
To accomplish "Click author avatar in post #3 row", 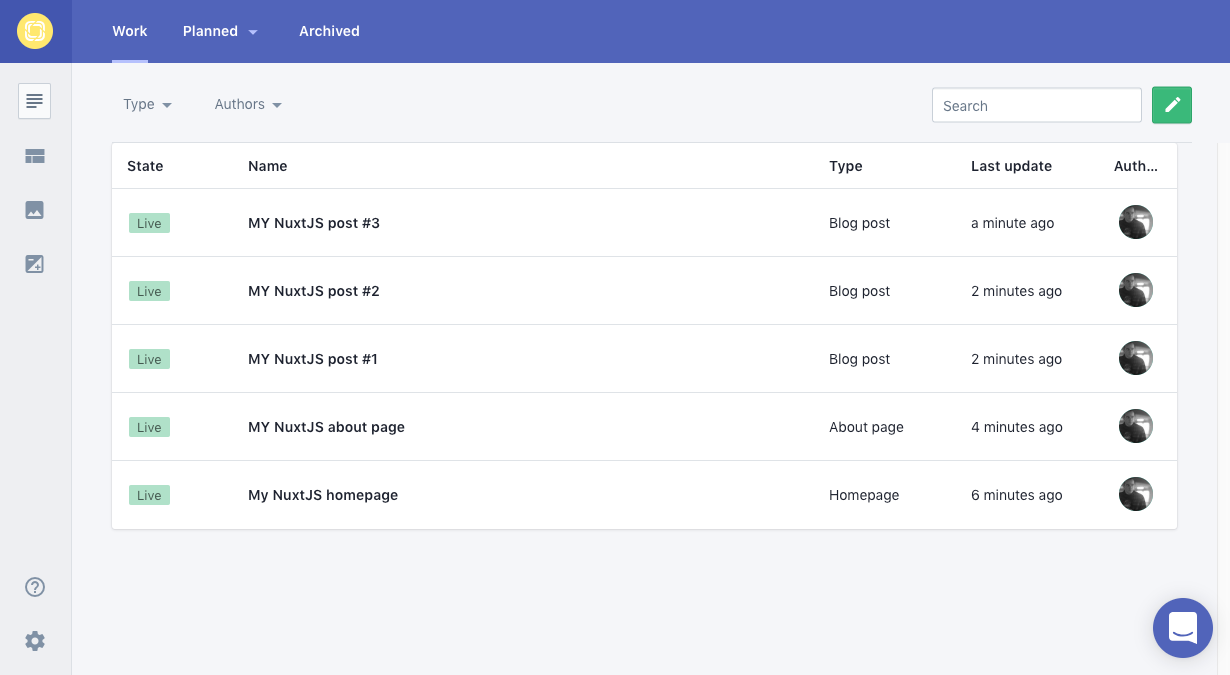I will (x=1136, y=222).
